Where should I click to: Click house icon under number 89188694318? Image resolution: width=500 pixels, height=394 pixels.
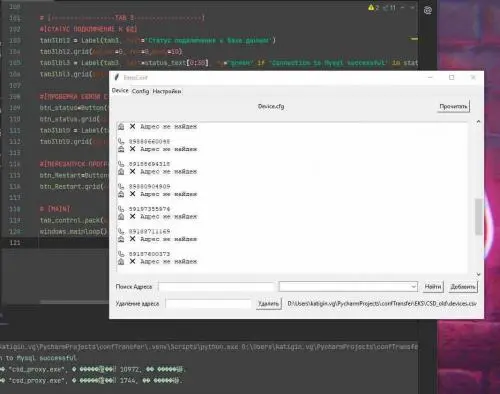121,171
